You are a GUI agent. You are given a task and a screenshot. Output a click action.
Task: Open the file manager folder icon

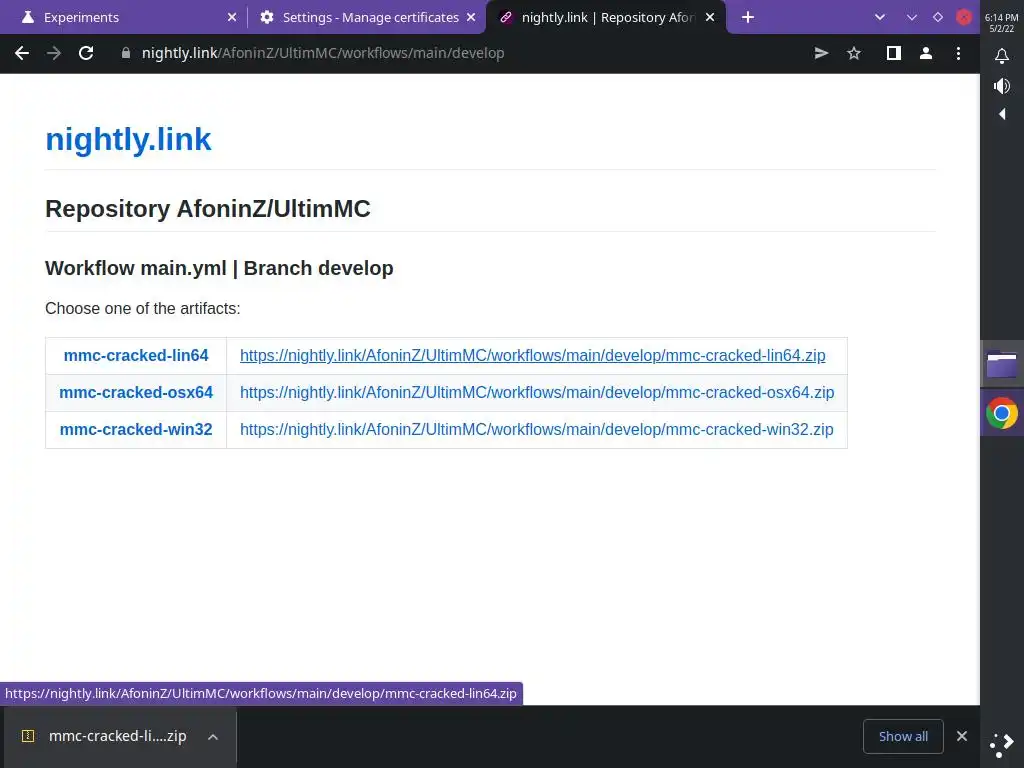tap(1002, 364)
